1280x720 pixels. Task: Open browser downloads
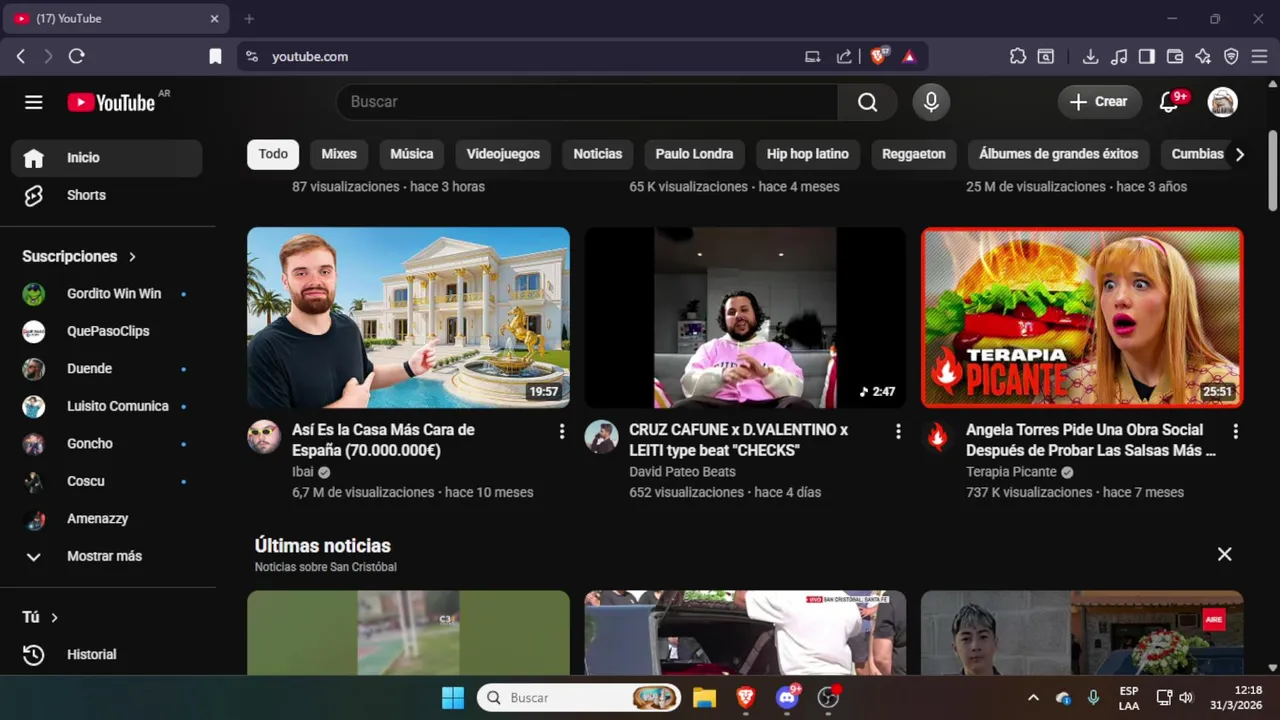click(x=1090, y=57)
